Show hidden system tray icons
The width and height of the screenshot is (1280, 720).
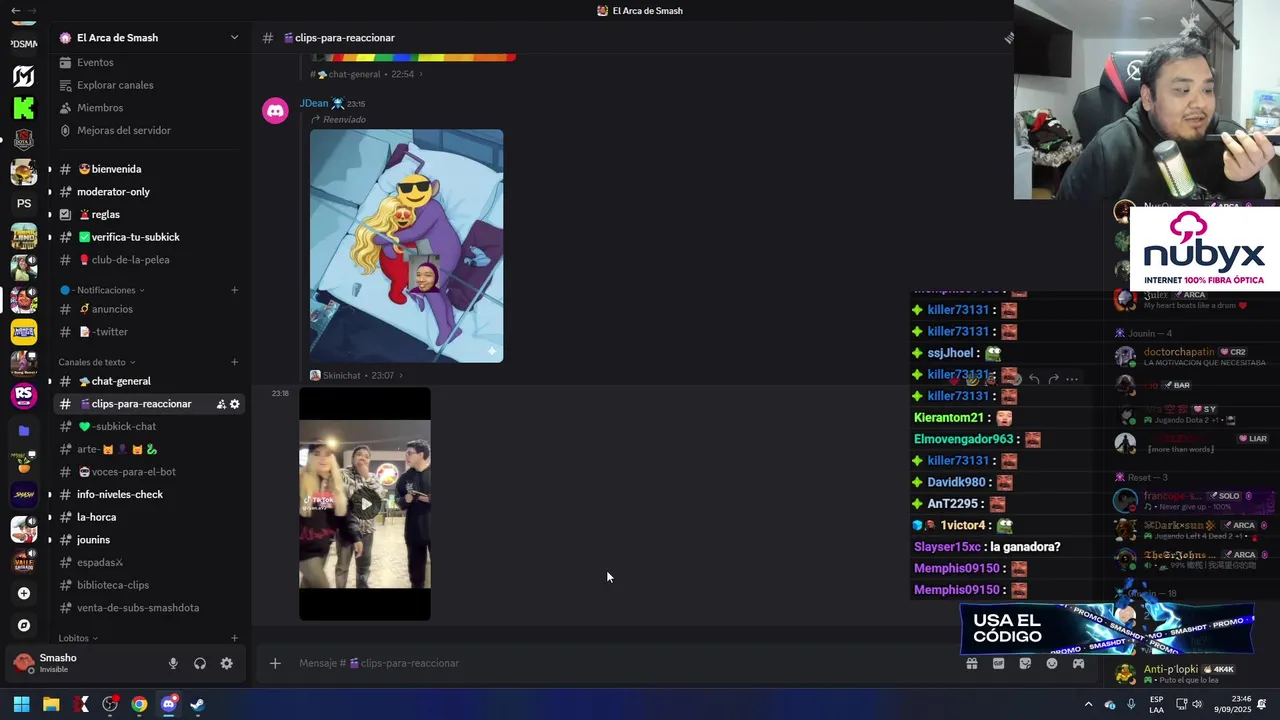click(1088, 704)
